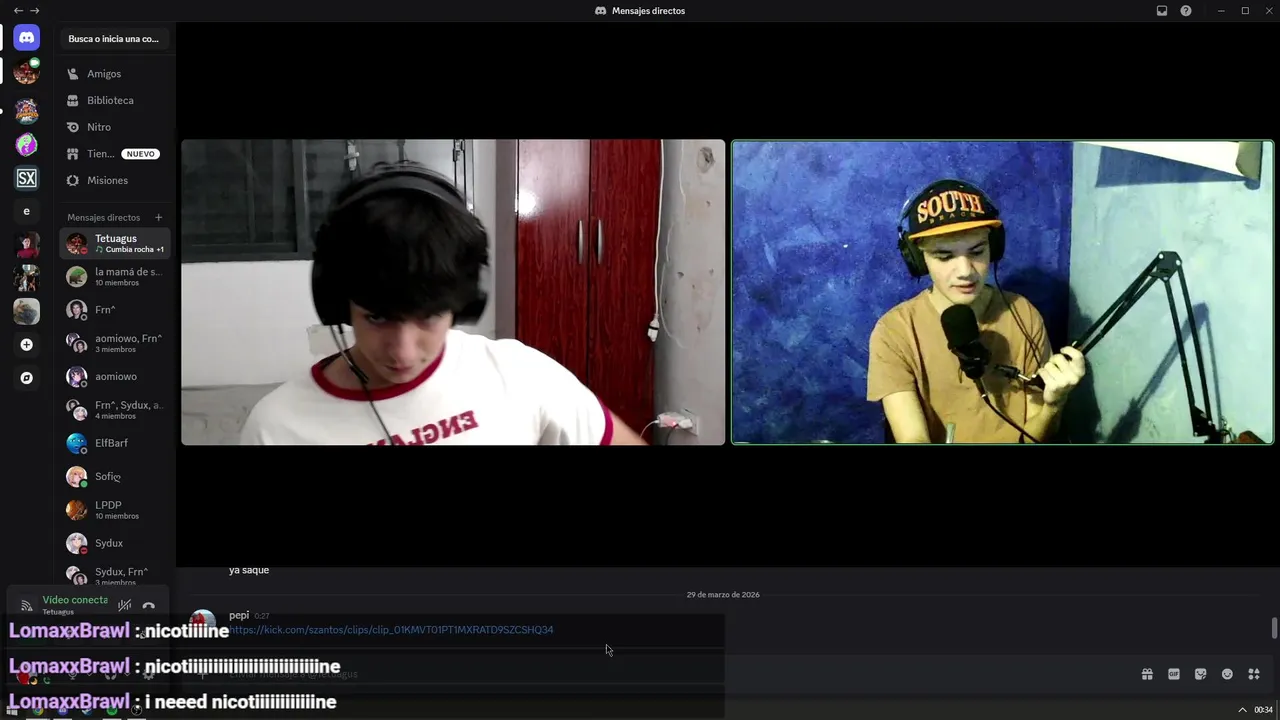Viewport: 1280px width, 720px height.
Task: Open the green and pink server icon
Action: [27, 145]
